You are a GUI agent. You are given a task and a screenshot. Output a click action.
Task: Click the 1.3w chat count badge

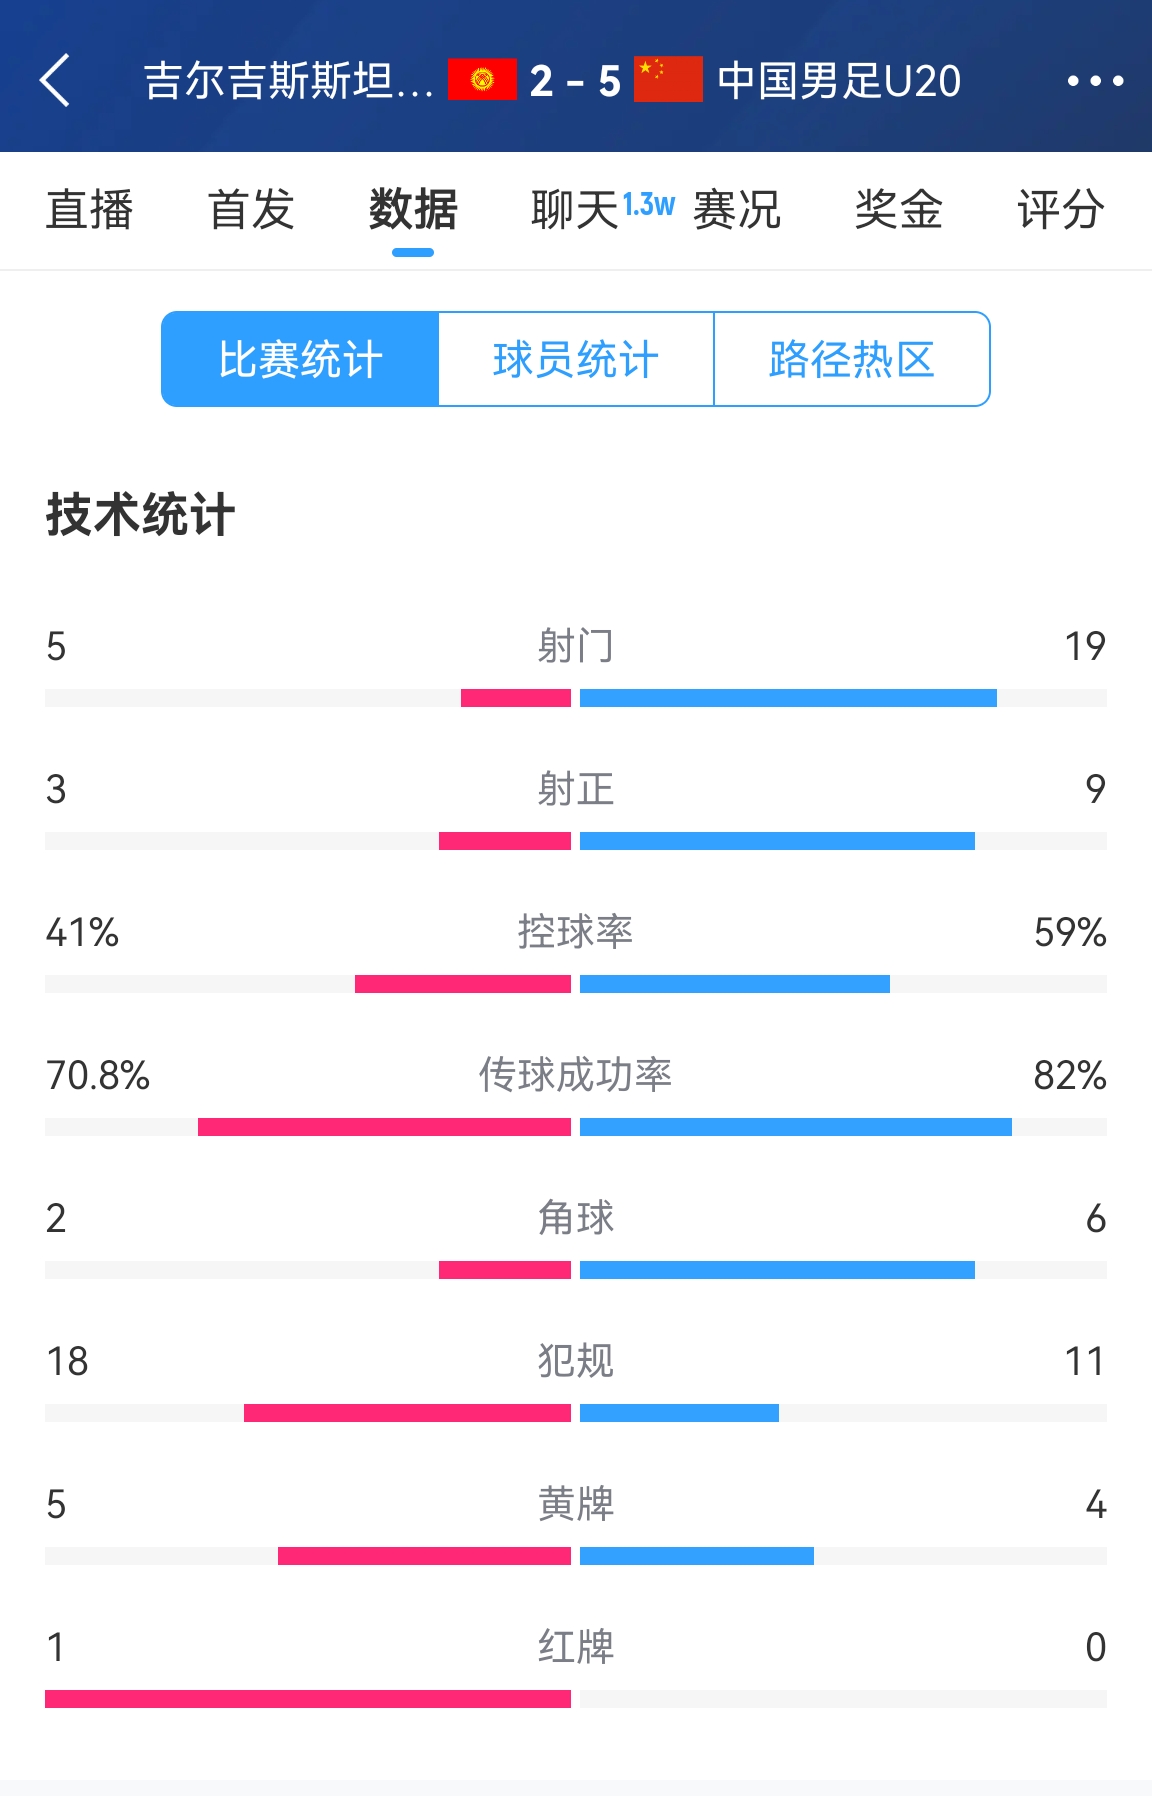click(651, 200)
